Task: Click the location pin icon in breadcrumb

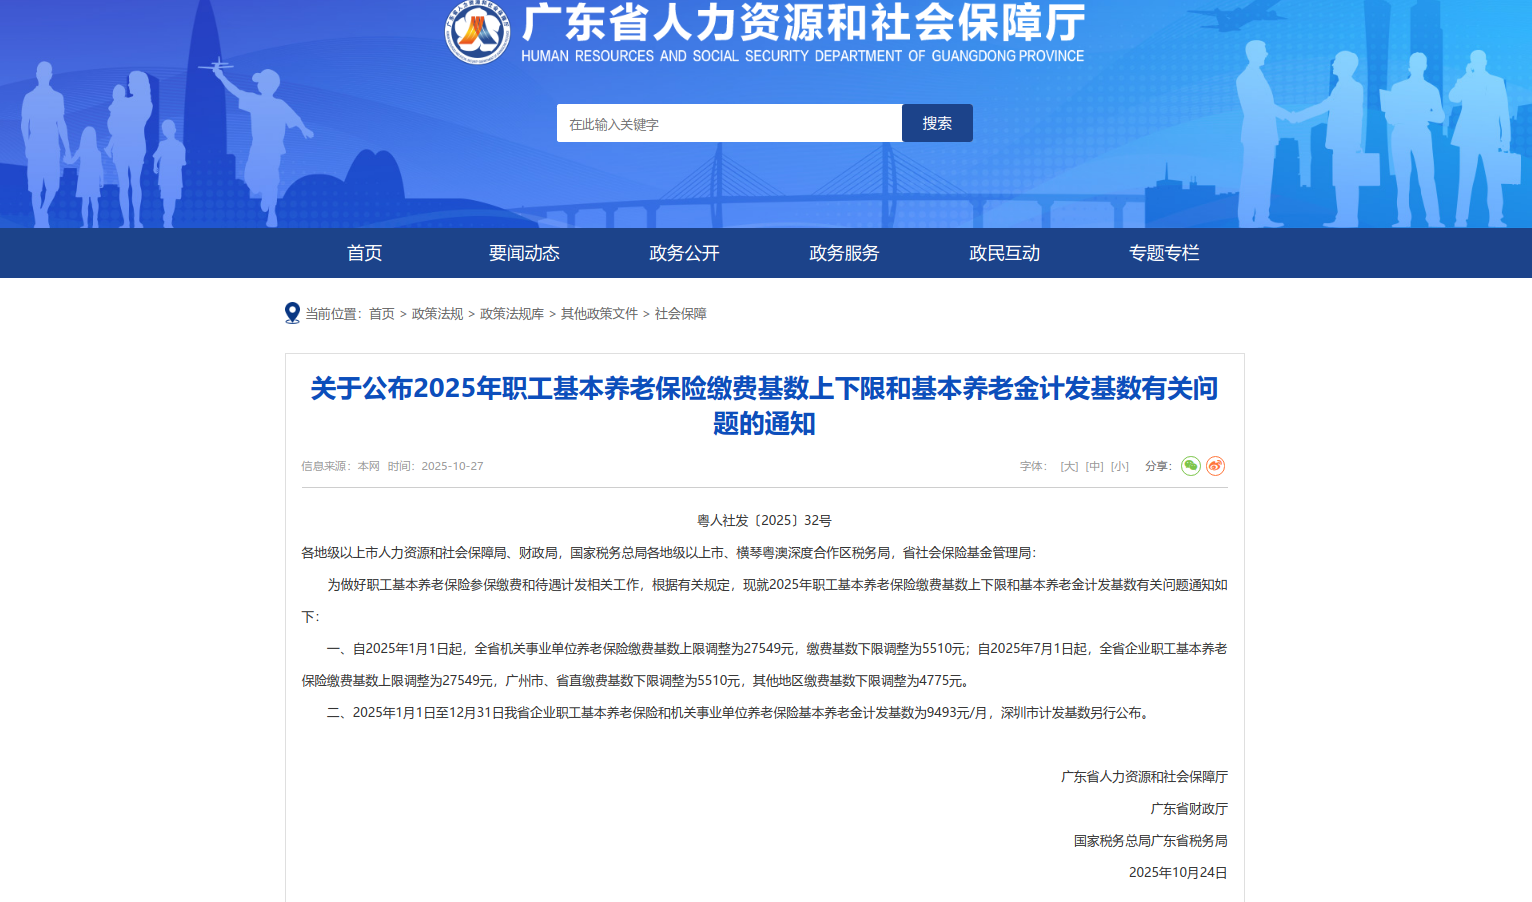Action: 292,313
